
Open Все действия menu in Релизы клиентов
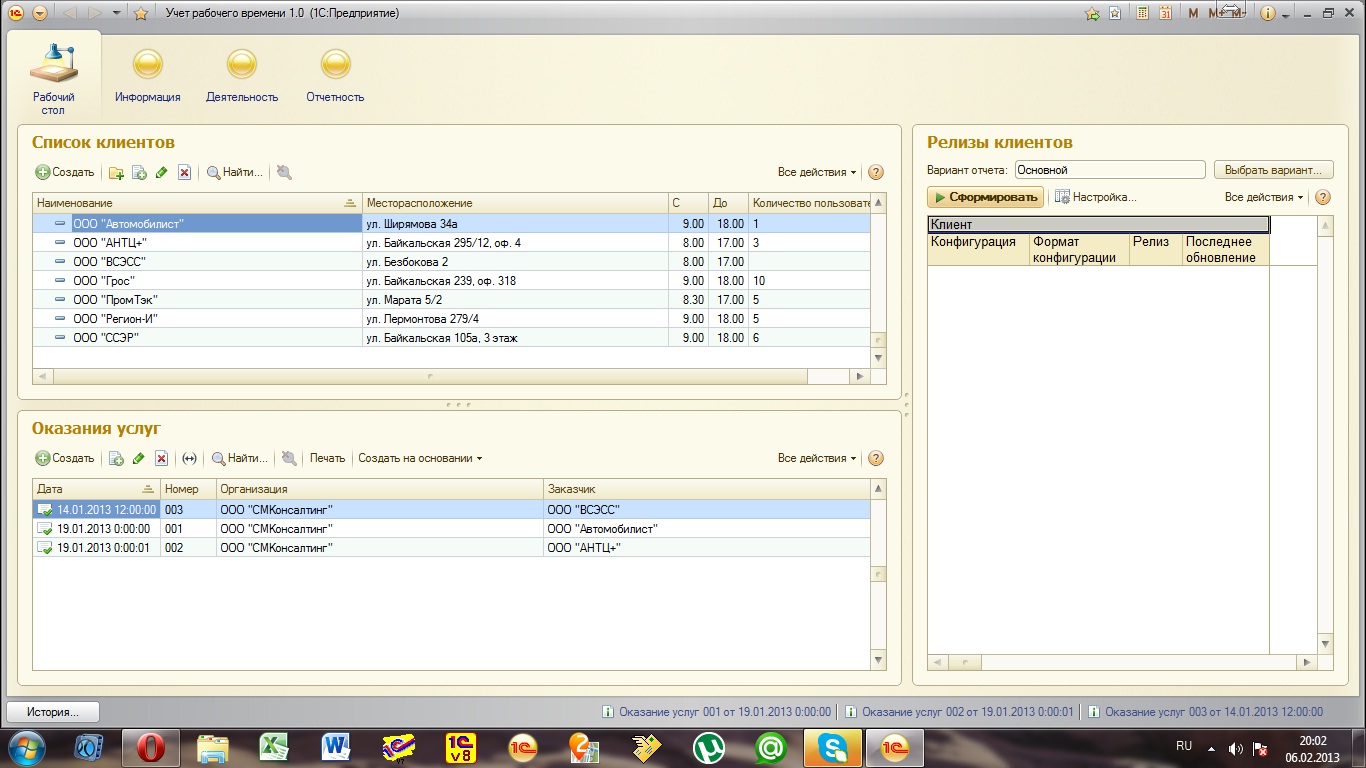click(x=1264, y=197)
